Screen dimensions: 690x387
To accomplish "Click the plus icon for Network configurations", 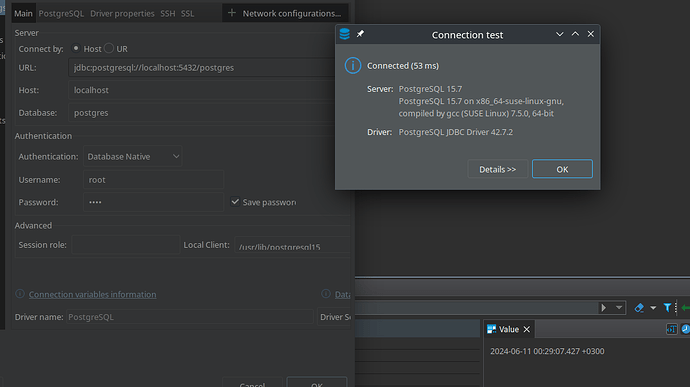I will [x=231, y=13].
